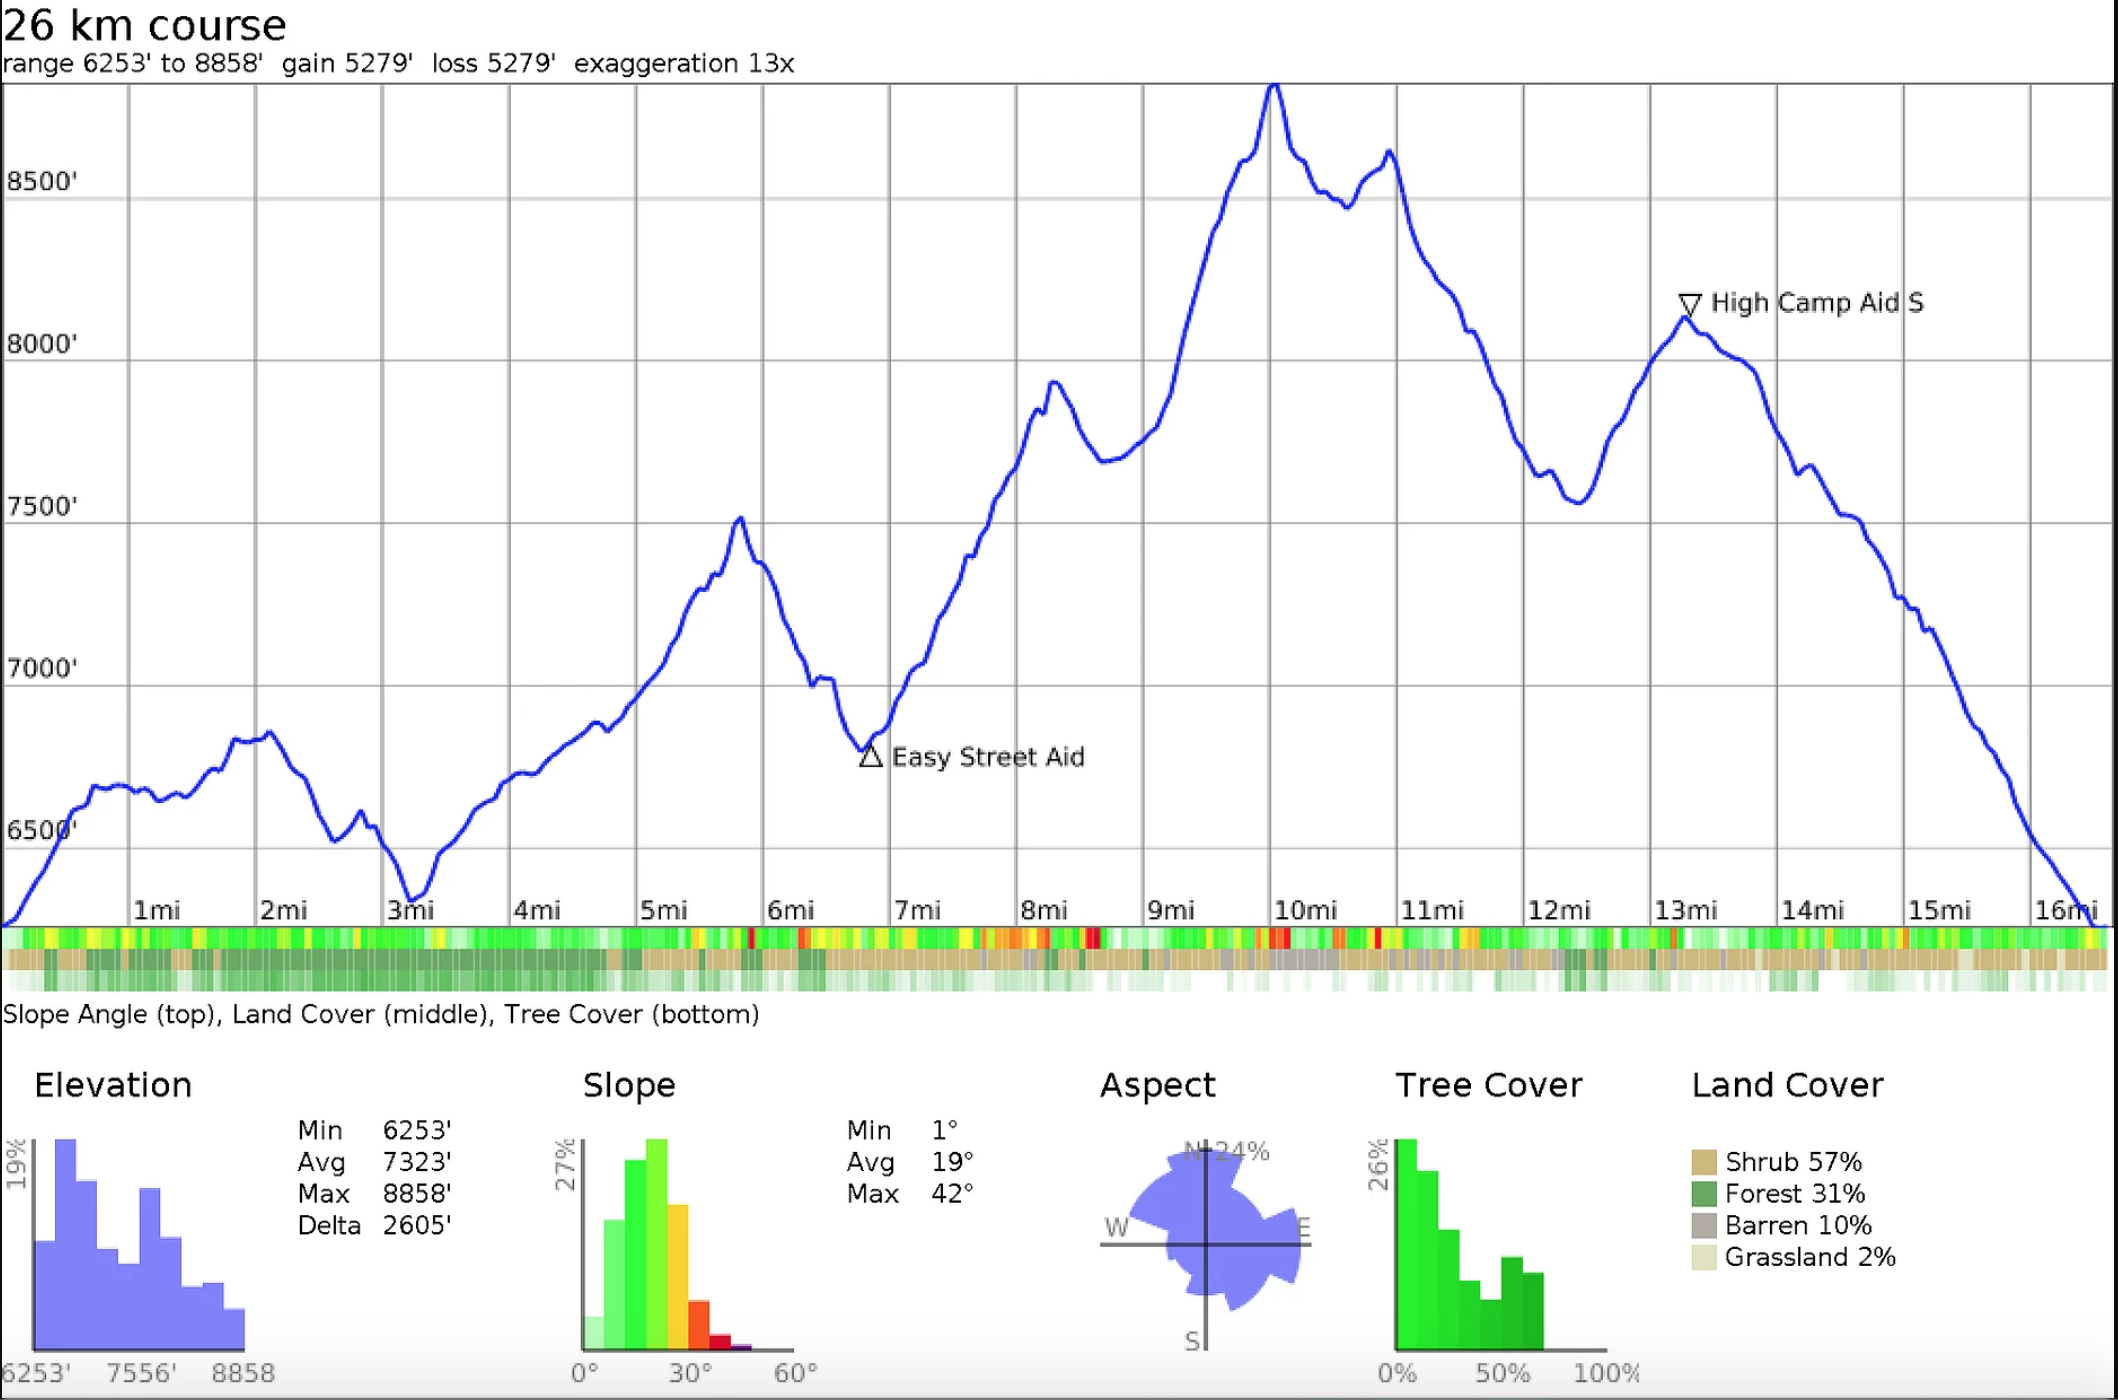Click the High Camp Aid S marker
The width and height of the screenshot is (2118, 1400).
tap(1690, 304)
